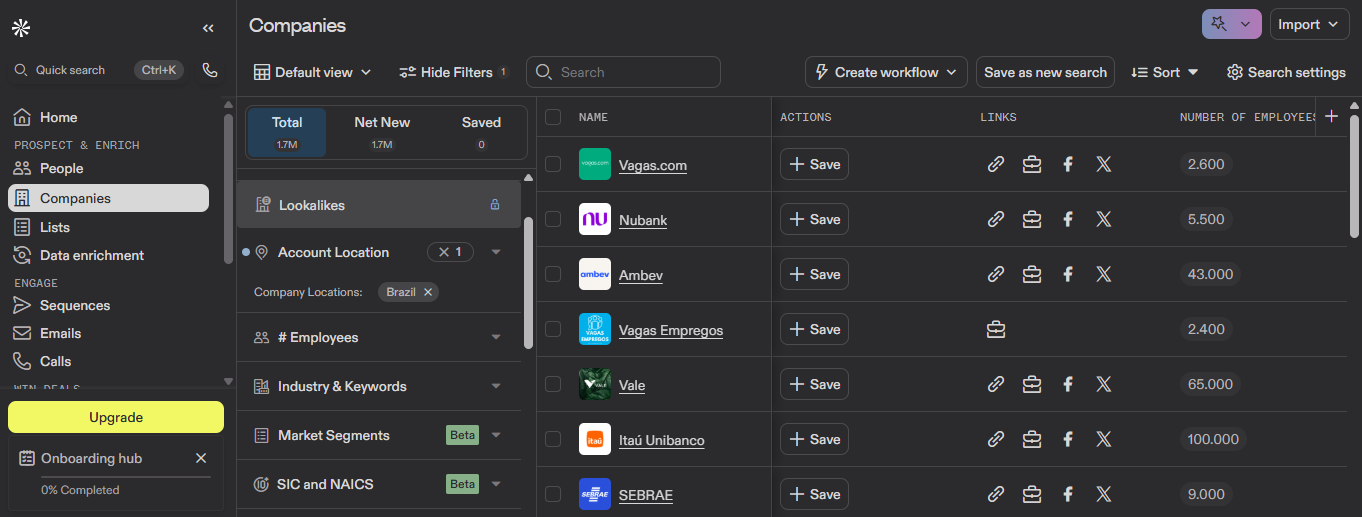Click X (Twitter) icon for Nubank
The height and width of the screenshot is (517, 1362).
click(1104, 219)
